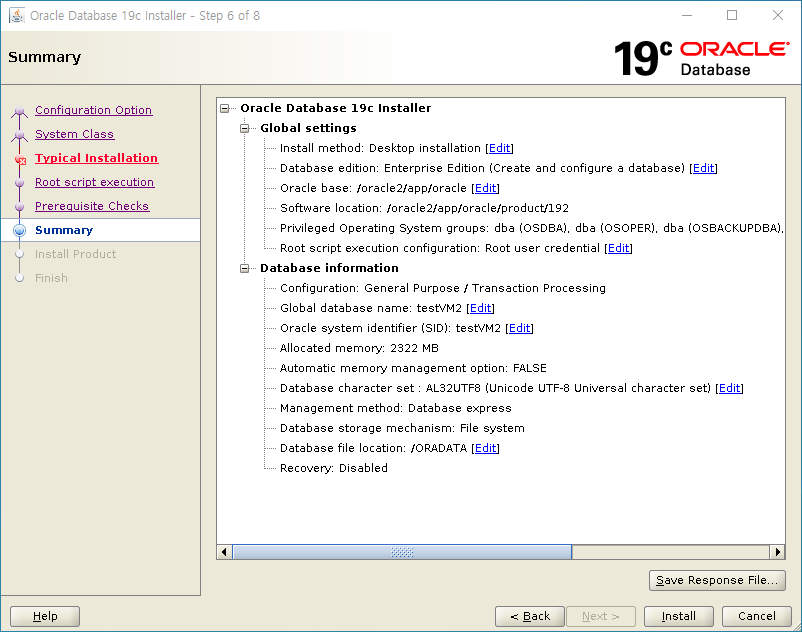Select the Recovery: Disabled row
The height and width of the screenshot is (632, 802).
333,468
